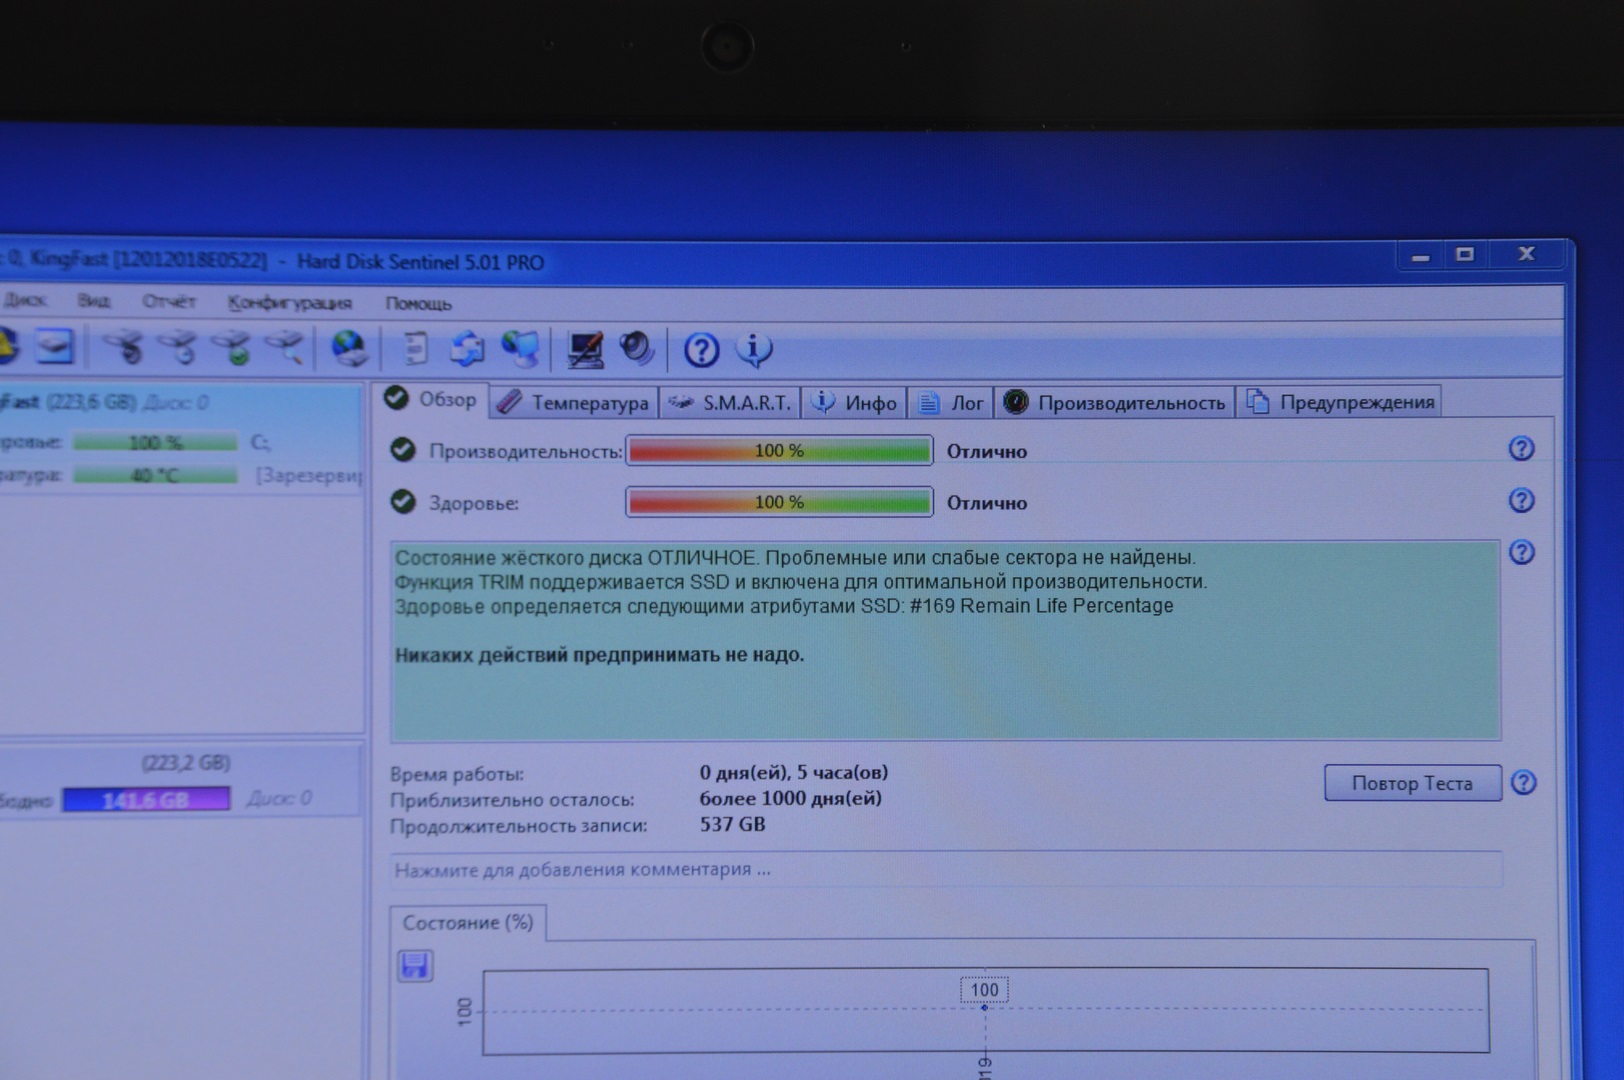1624x1080 pixels.
Task: Open the Температура tab
Action: coord(575,403)
